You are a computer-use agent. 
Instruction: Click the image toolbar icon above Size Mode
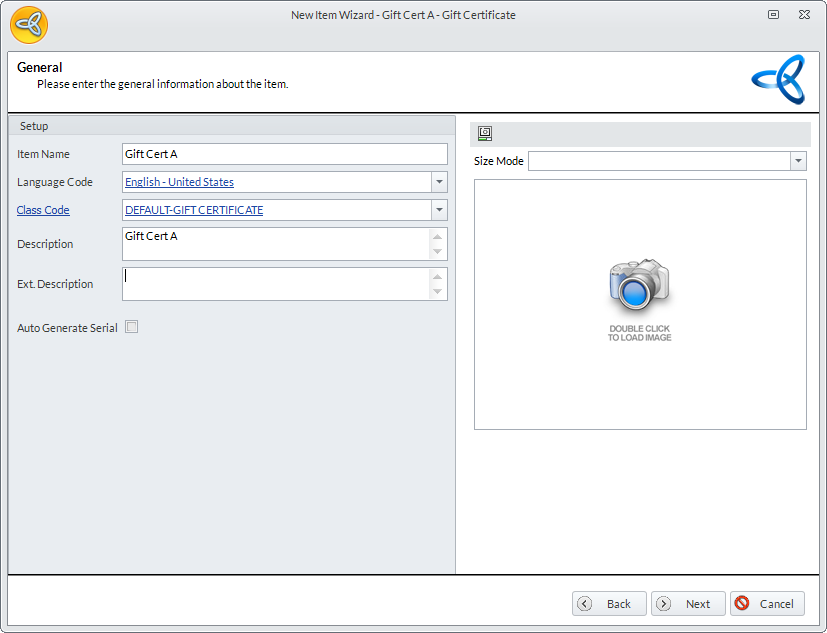pyautogui.click(x=485, y=134)
